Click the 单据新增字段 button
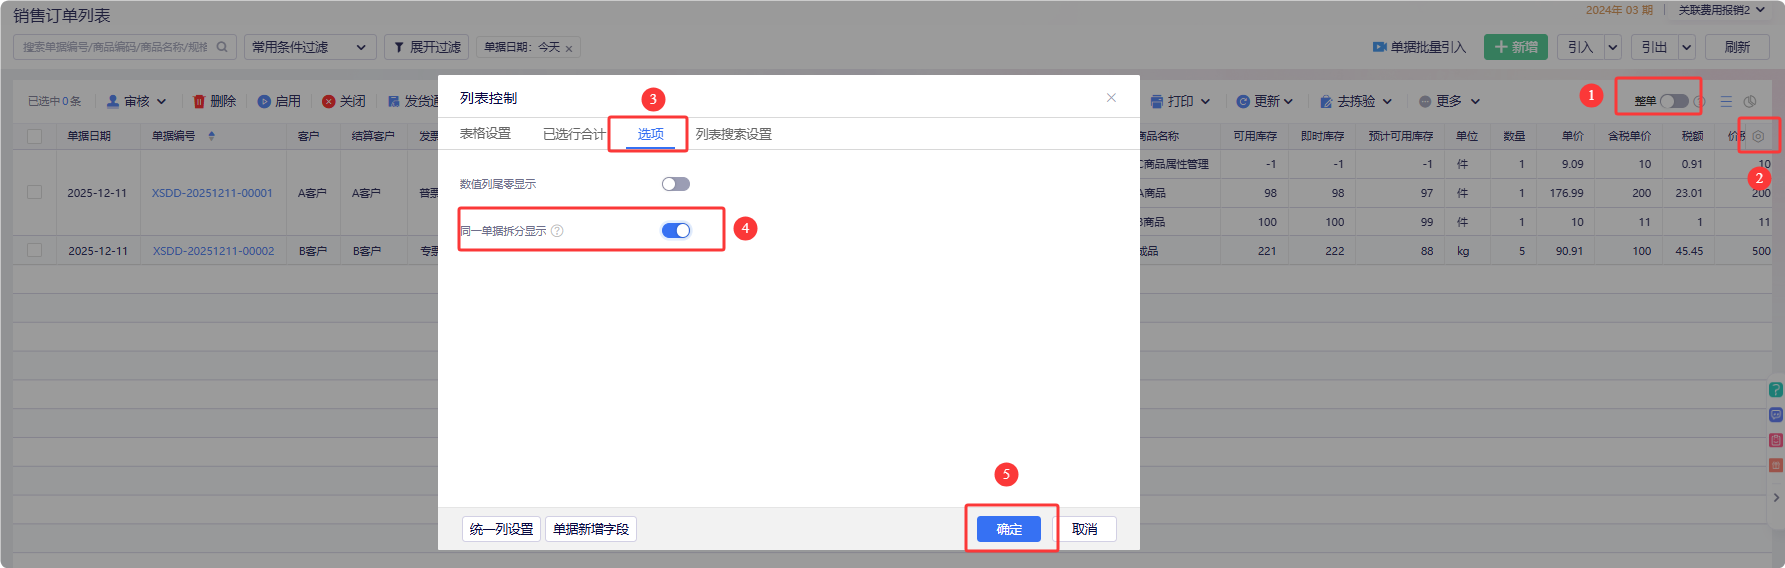 tap(591, 529)
